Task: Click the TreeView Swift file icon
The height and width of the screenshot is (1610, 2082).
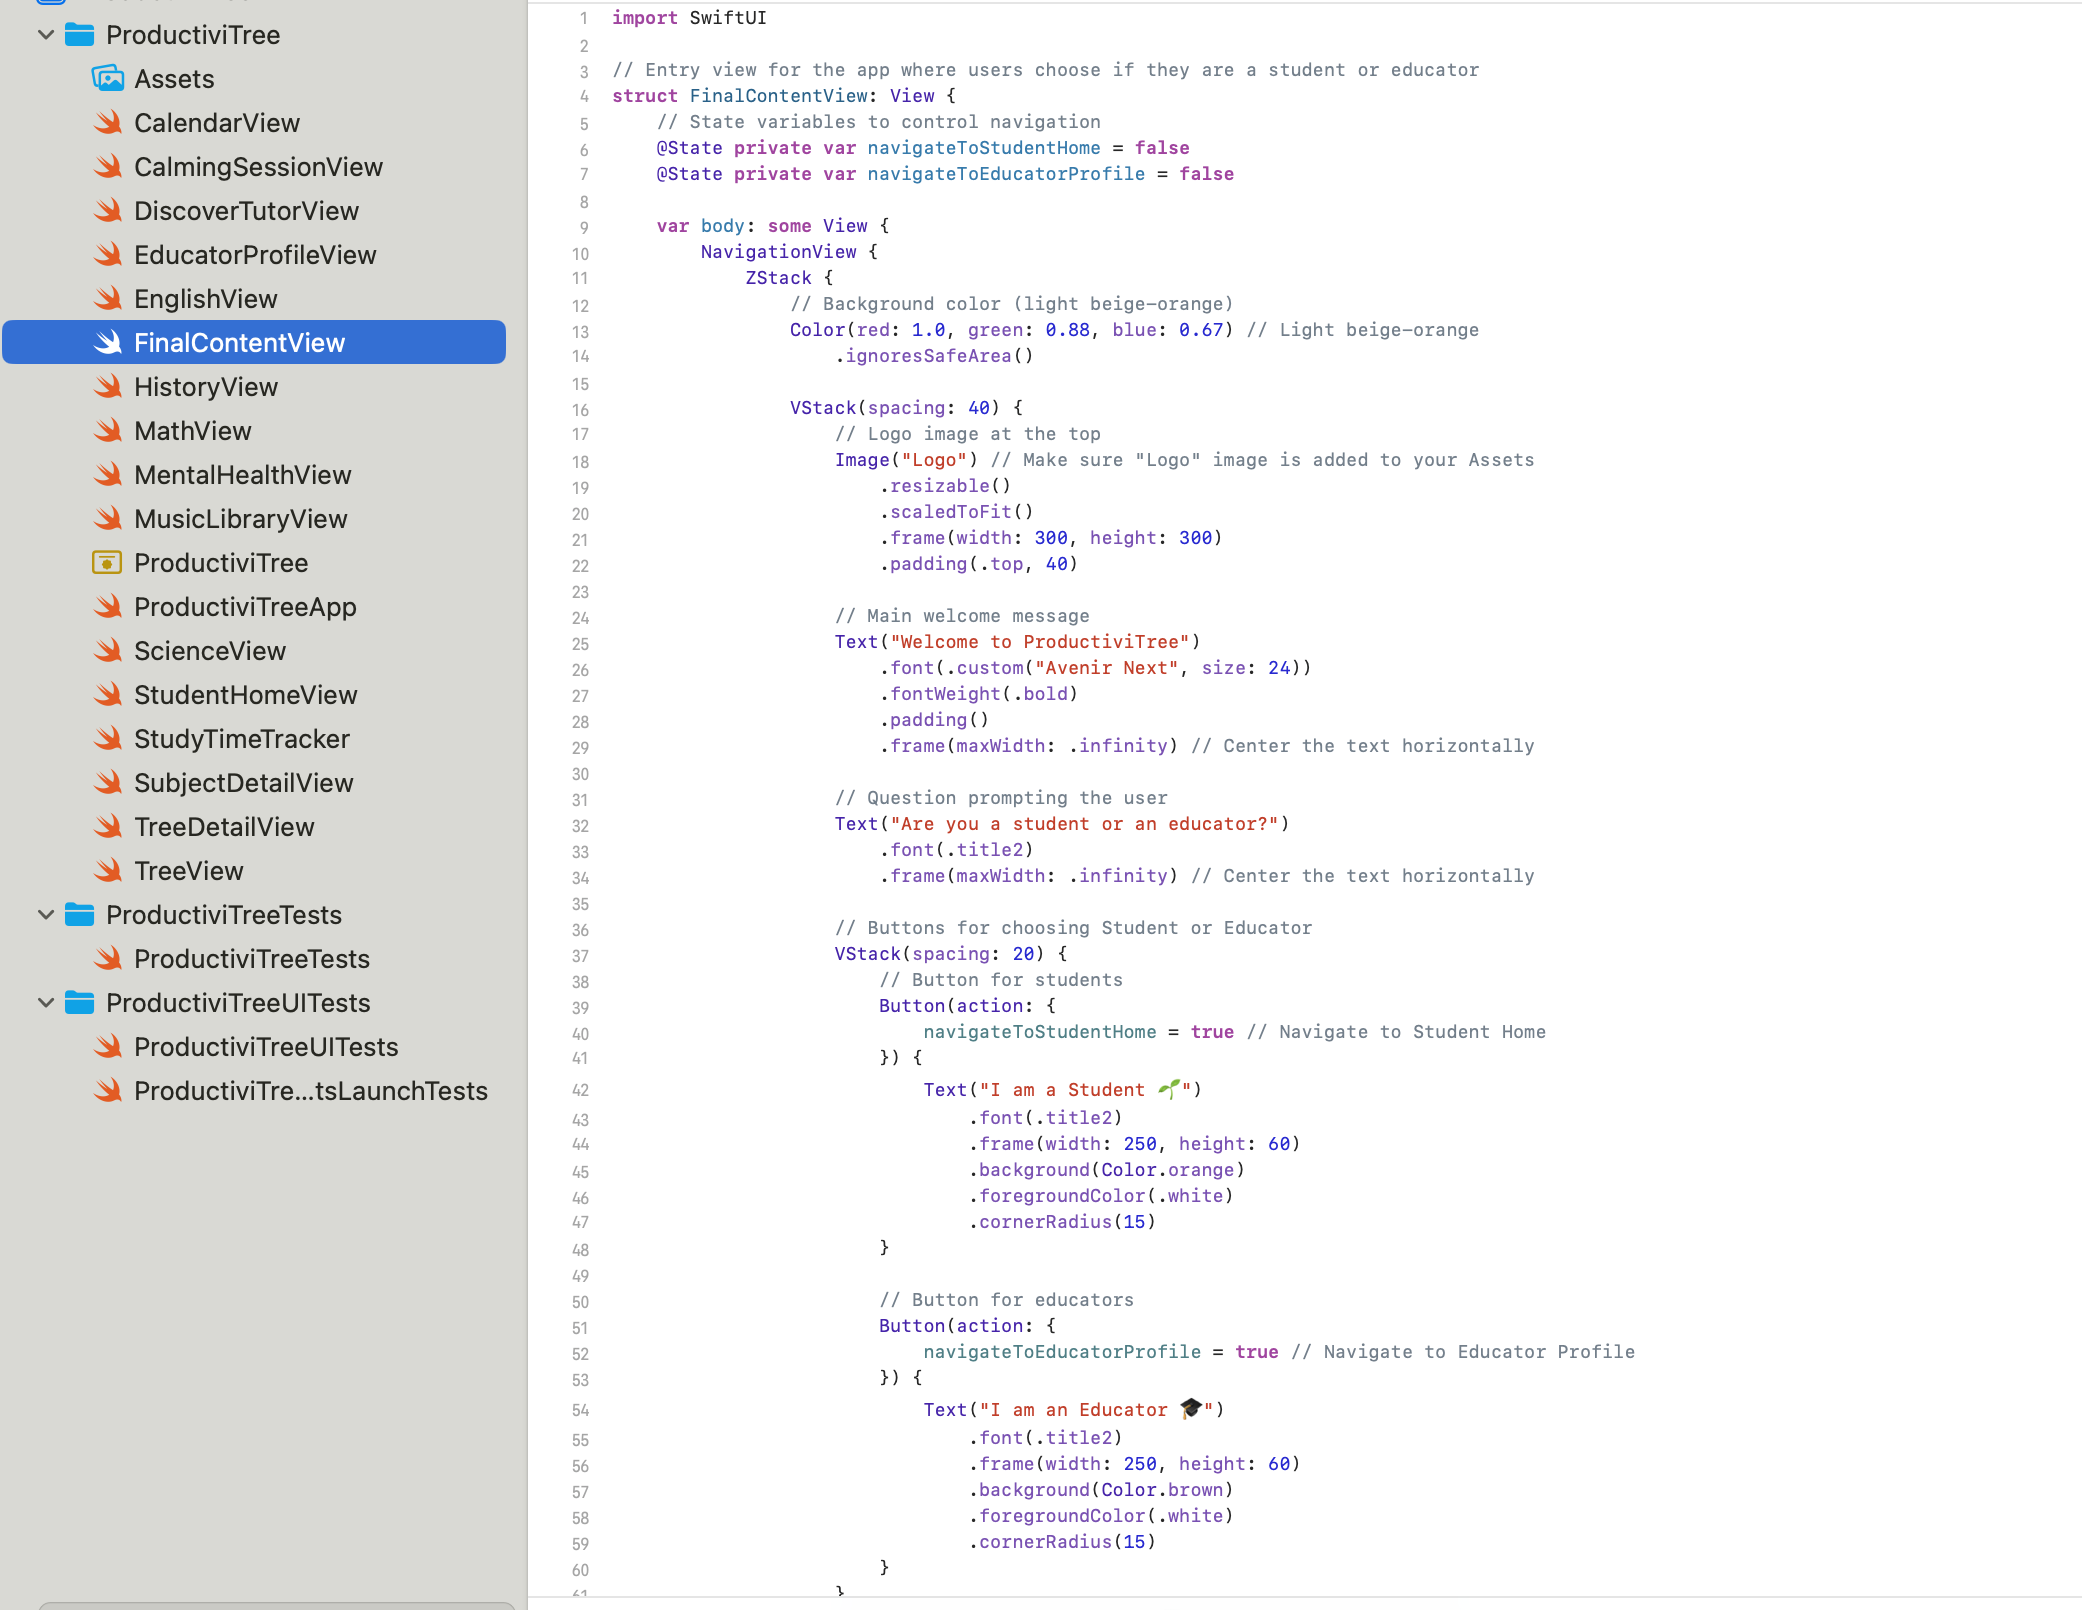Action: coord(108,871)
